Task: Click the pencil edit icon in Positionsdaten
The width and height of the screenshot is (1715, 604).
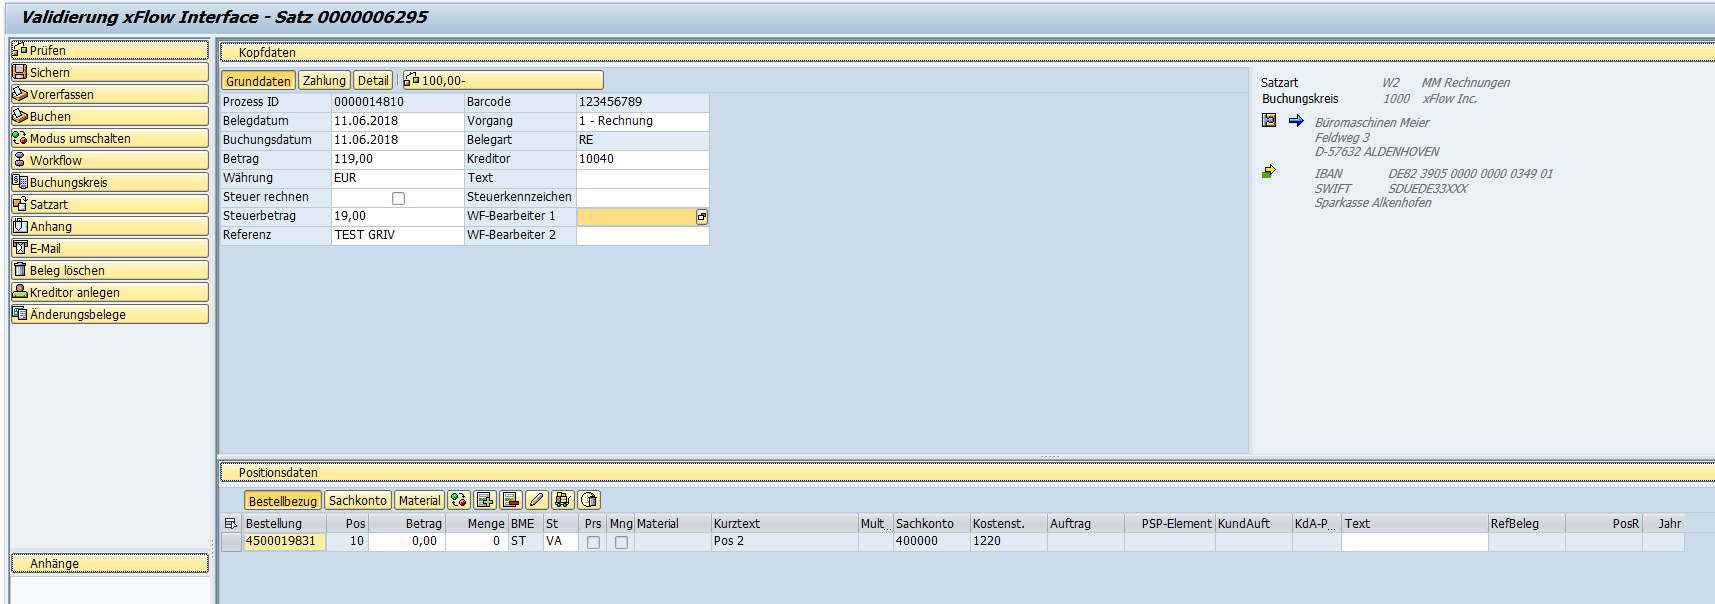Action: point(537,500)
